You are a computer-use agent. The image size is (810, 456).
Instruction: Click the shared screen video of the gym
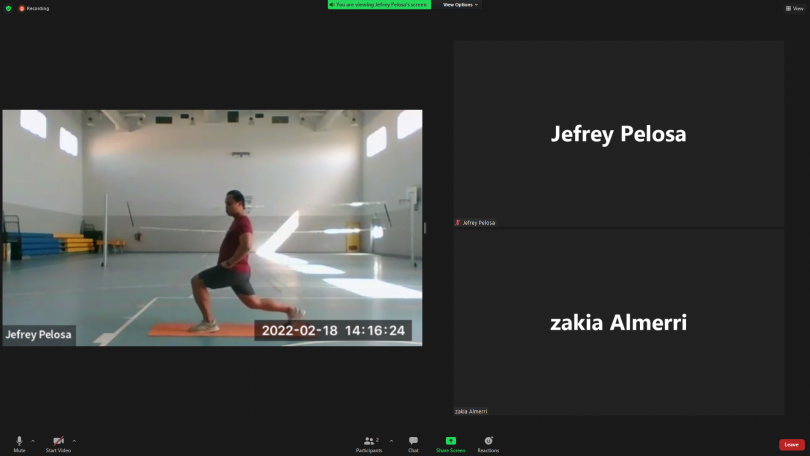(x=212, y=228)
